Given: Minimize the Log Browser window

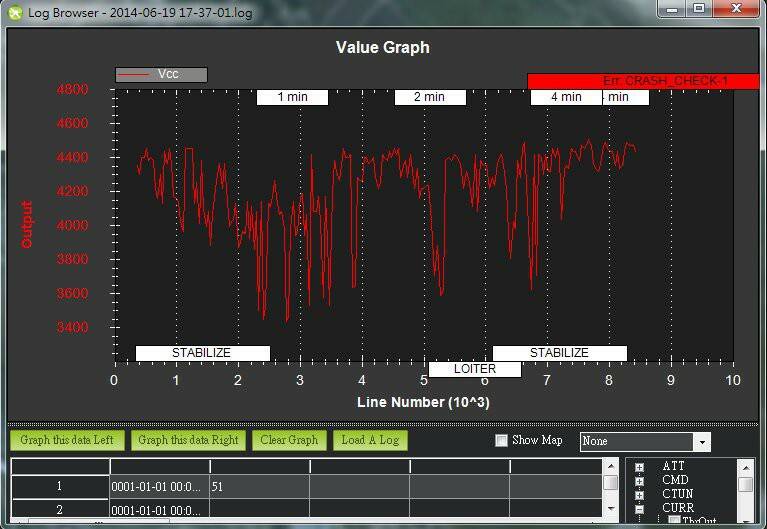Looking at the screenshot, I should tap(673, 9).
